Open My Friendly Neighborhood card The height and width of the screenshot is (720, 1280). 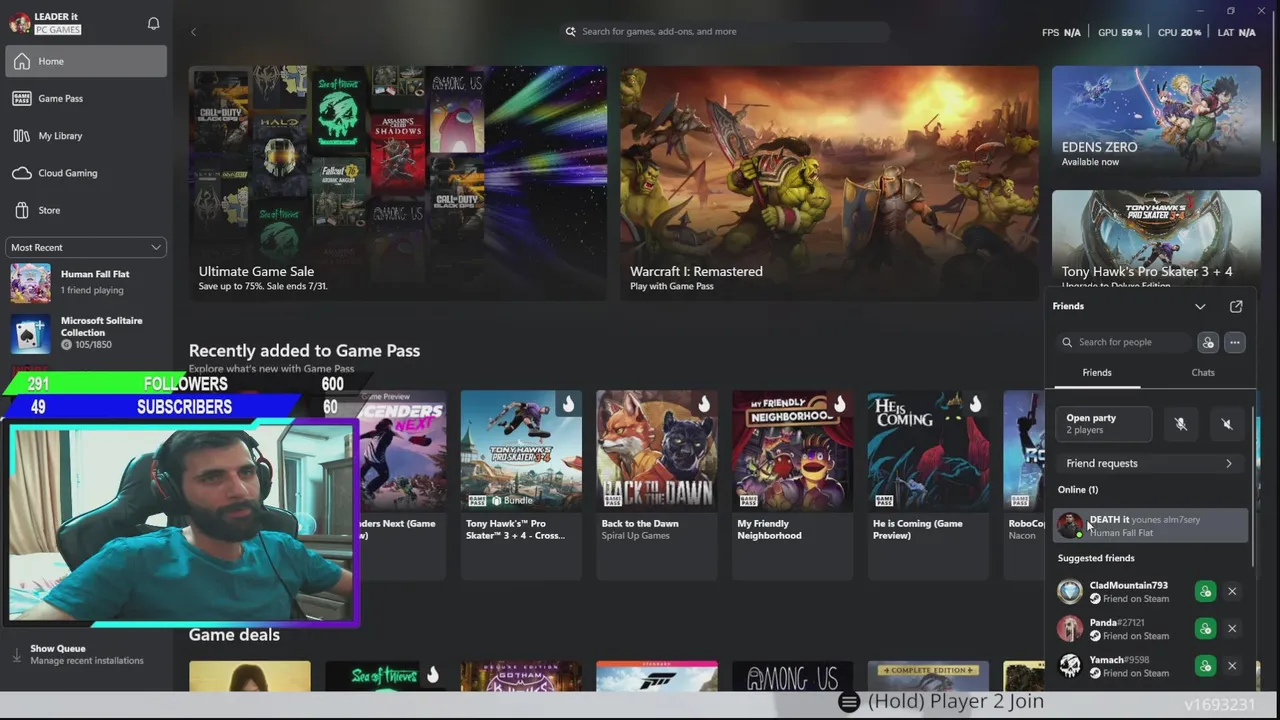(793, 485)
